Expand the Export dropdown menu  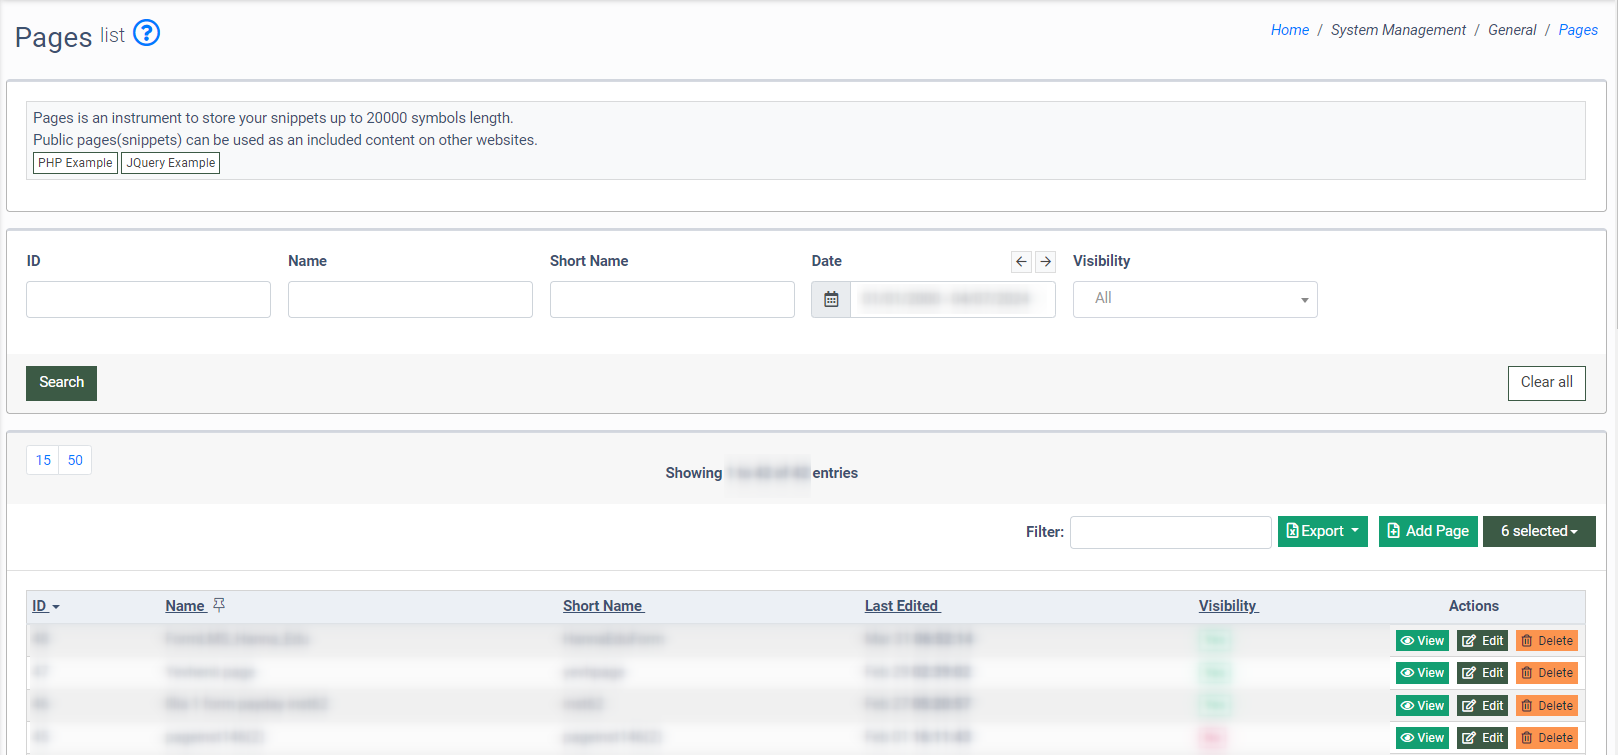(x=1322, y=531)
